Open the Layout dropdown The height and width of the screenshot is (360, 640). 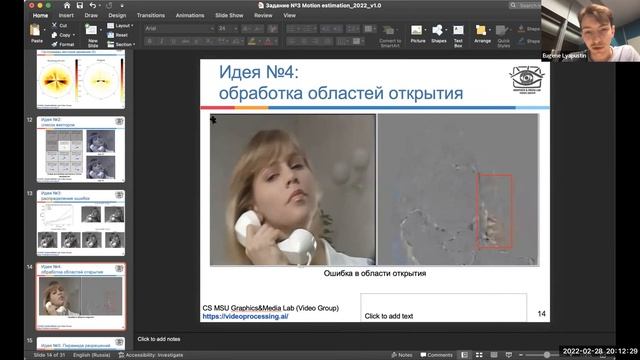click(x=120, y=25)
